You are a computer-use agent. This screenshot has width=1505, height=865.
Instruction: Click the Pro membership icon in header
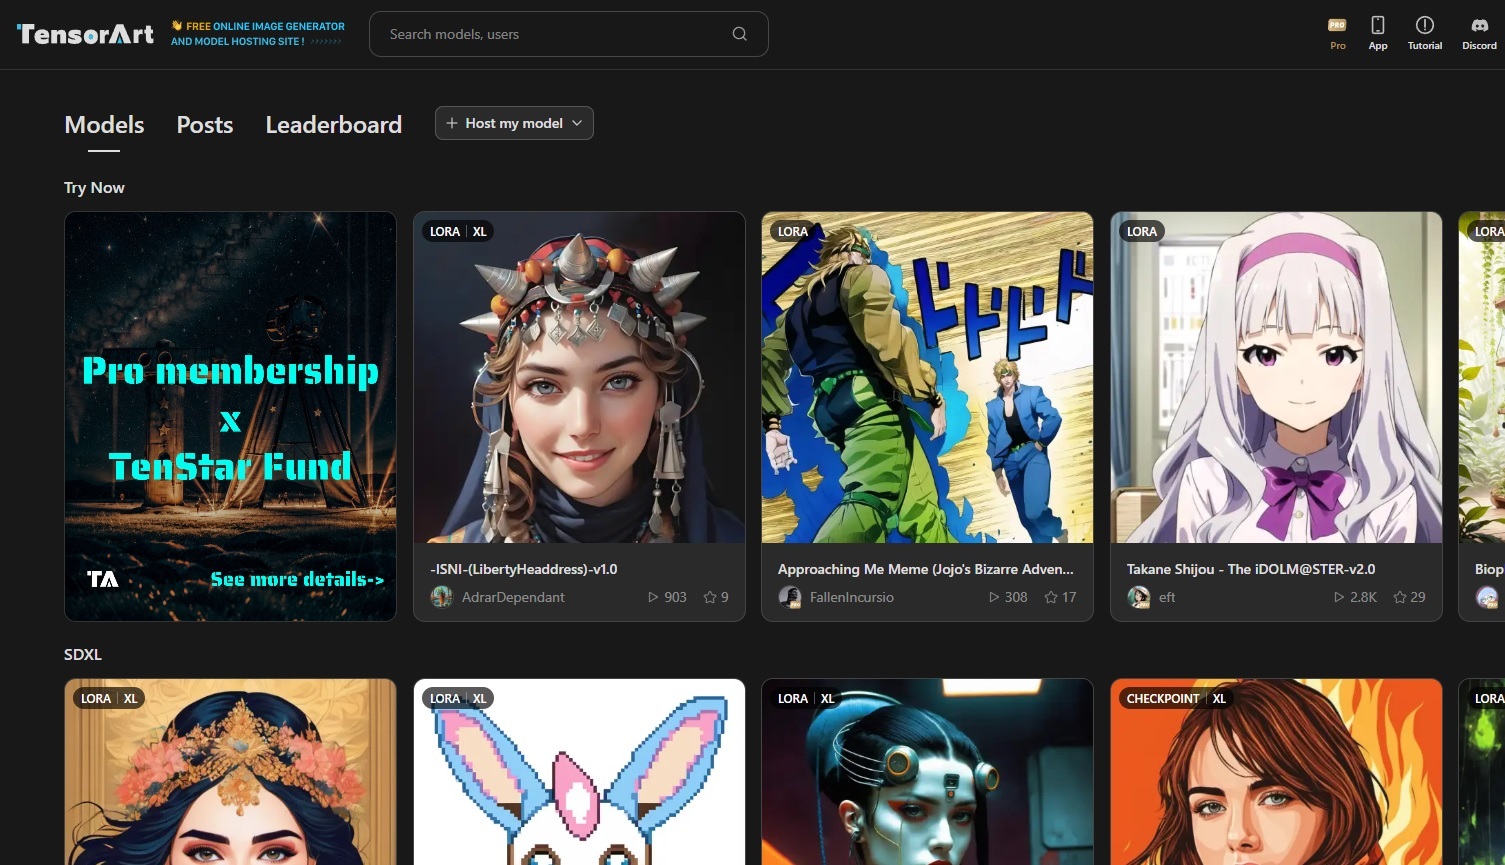[x=1337, y=26]
